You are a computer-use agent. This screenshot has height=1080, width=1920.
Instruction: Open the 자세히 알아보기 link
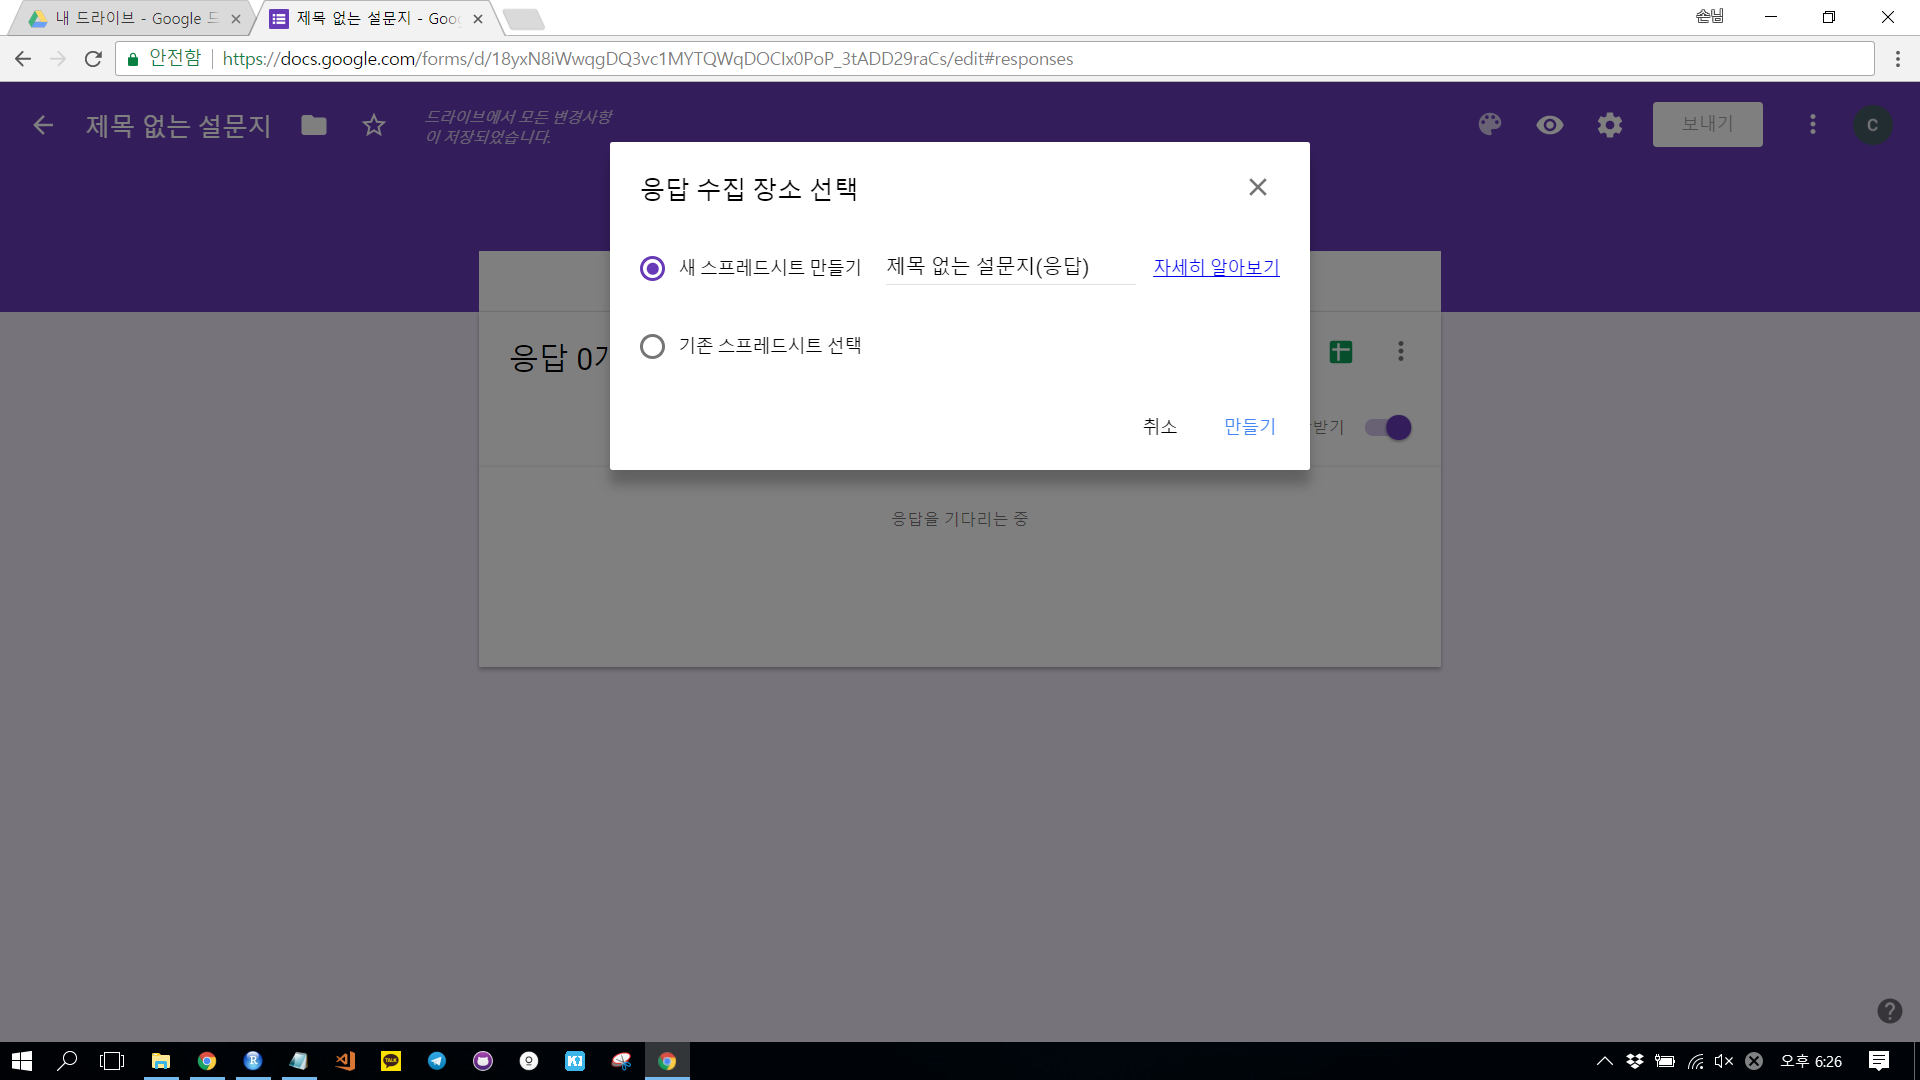tap(1216, 267)
